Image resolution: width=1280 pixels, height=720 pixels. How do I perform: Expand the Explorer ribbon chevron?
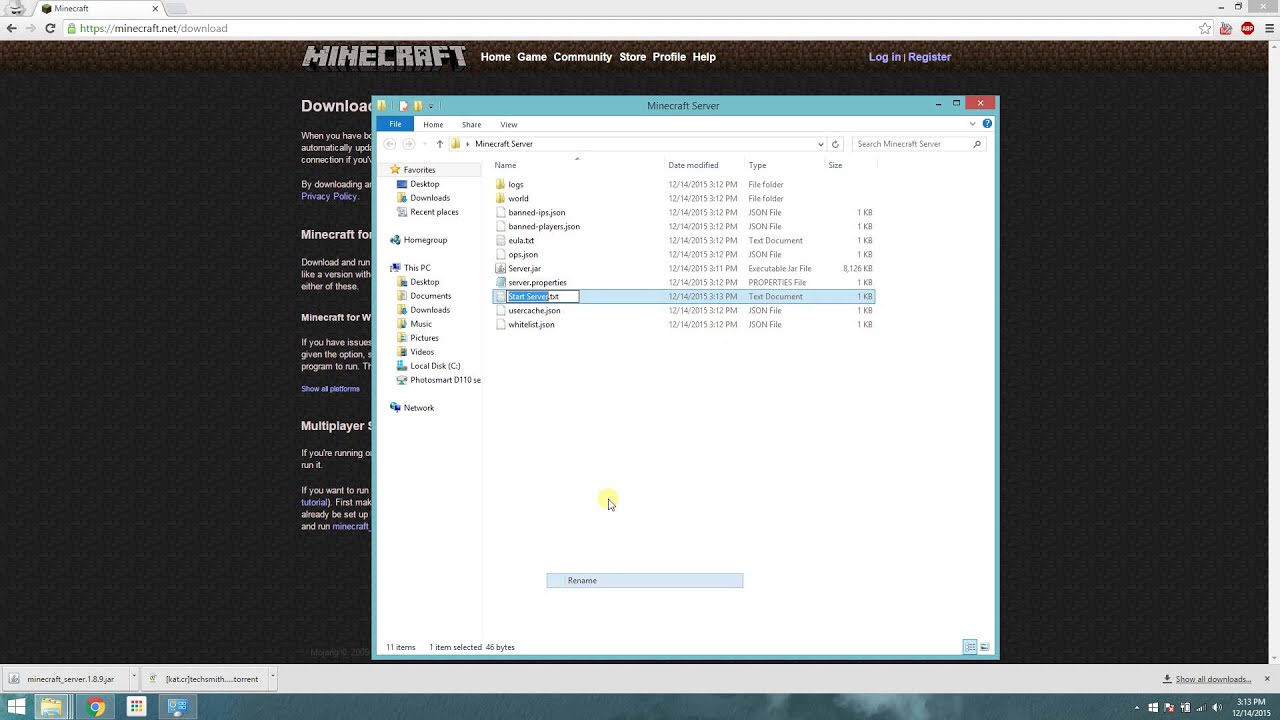coord(972,124)
